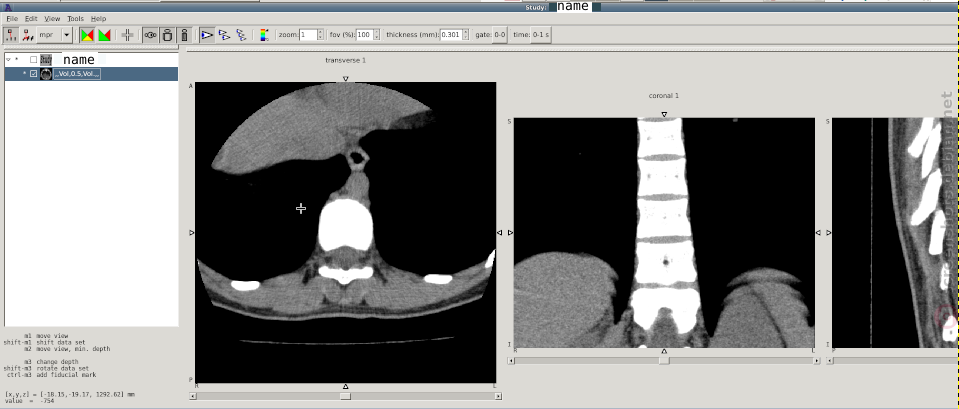Click the 'transverse 1' label

tap(346, 61)
